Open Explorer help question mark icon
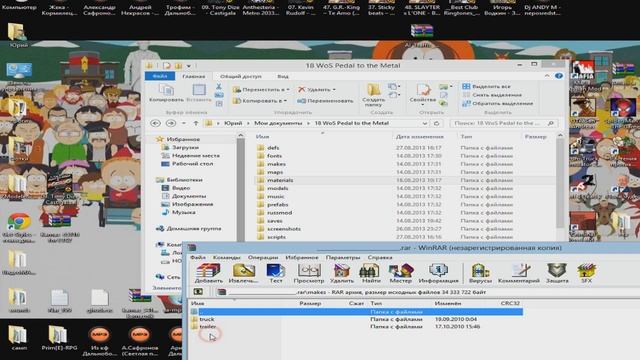The image size is (640, 360). [x=559, y=76]
